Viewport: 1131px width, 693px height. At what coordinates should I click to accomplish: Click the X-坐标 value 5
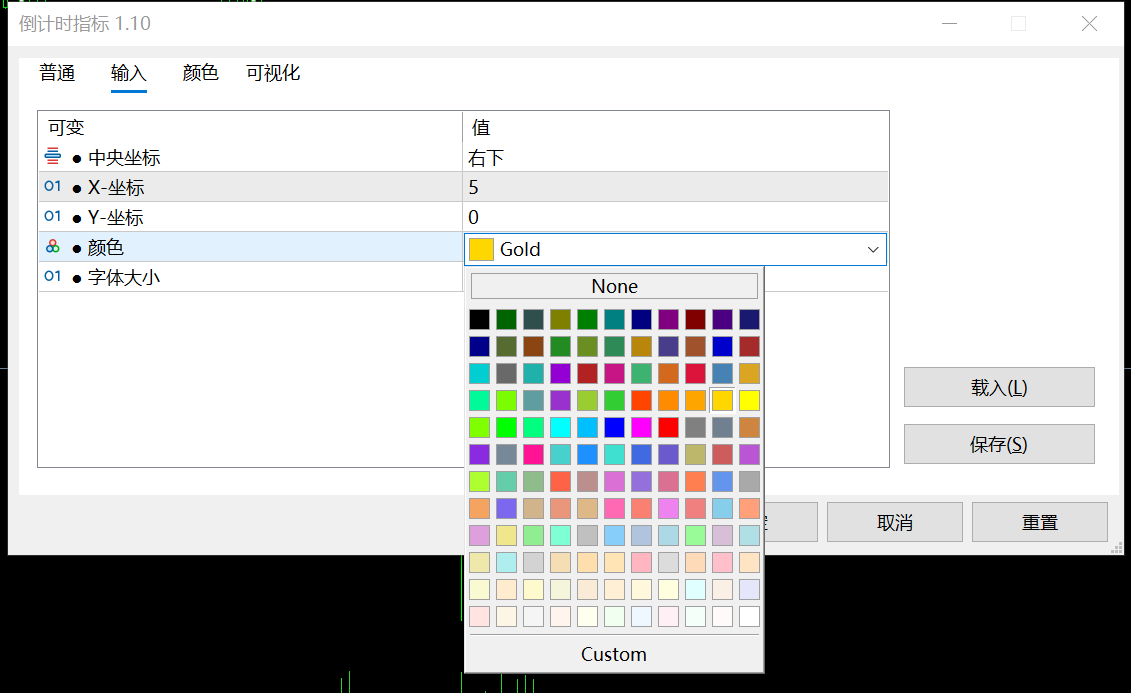click(x=473, y=187)
